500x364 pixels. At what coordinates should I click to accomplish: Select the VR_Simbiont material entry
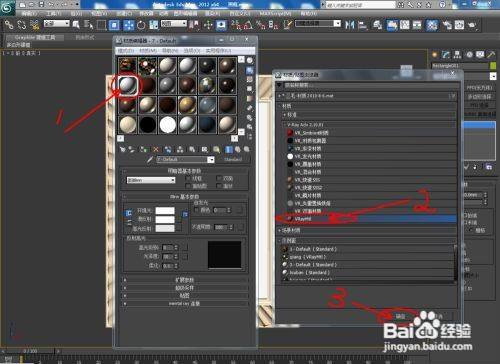[371, 132]
